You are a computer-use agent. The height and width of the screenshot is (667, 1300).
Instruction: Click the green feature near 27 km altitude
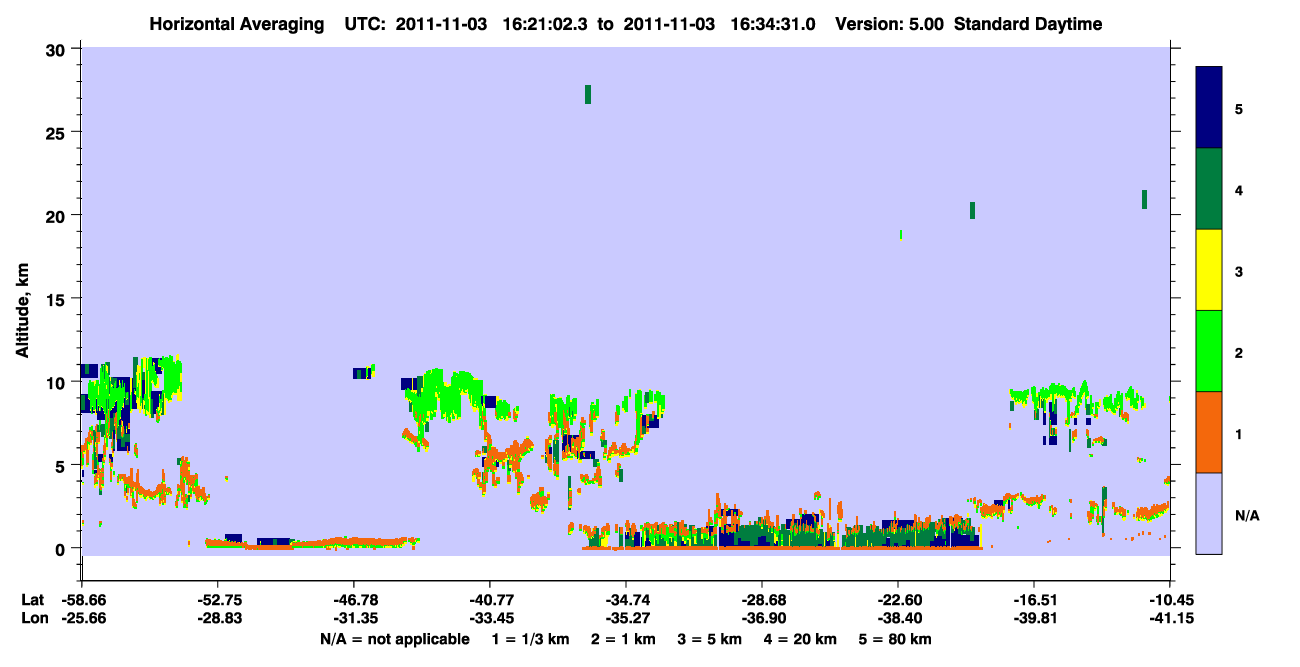point(588,94)
